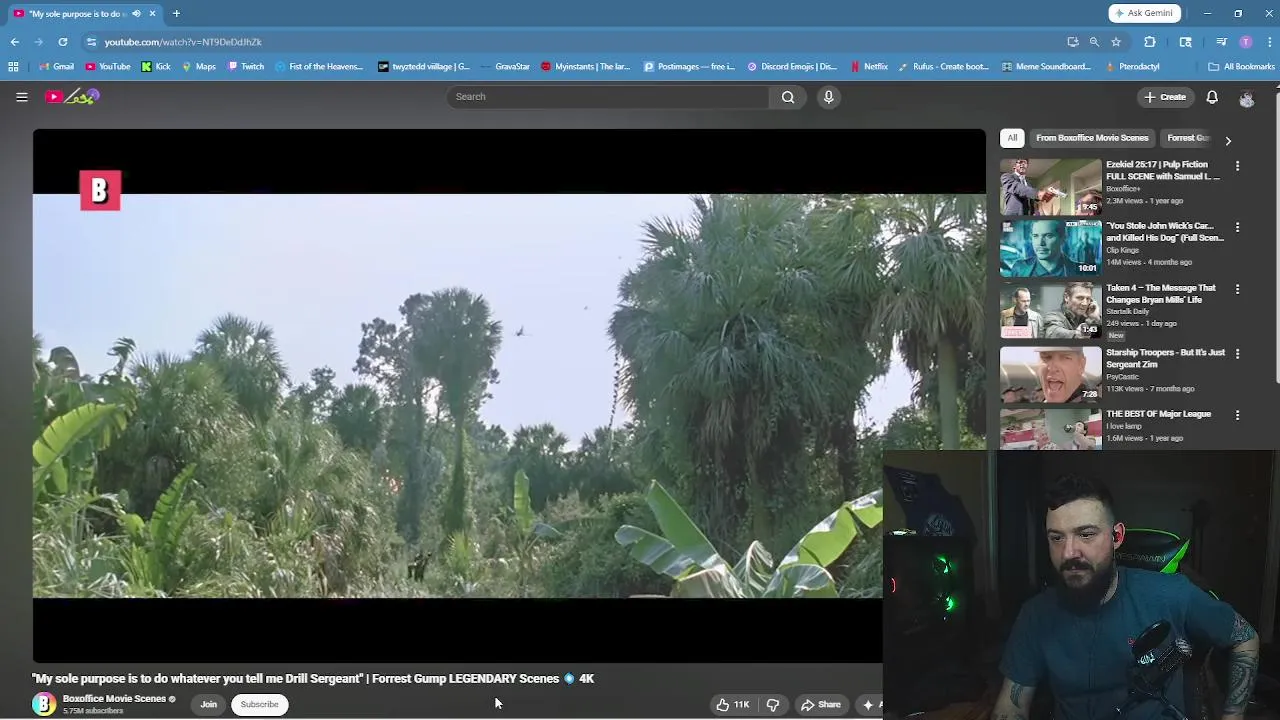Screen dimensions: 1280x720
Task: Open the install or cast icon in address bar
Action: (x=1073, y=42)
